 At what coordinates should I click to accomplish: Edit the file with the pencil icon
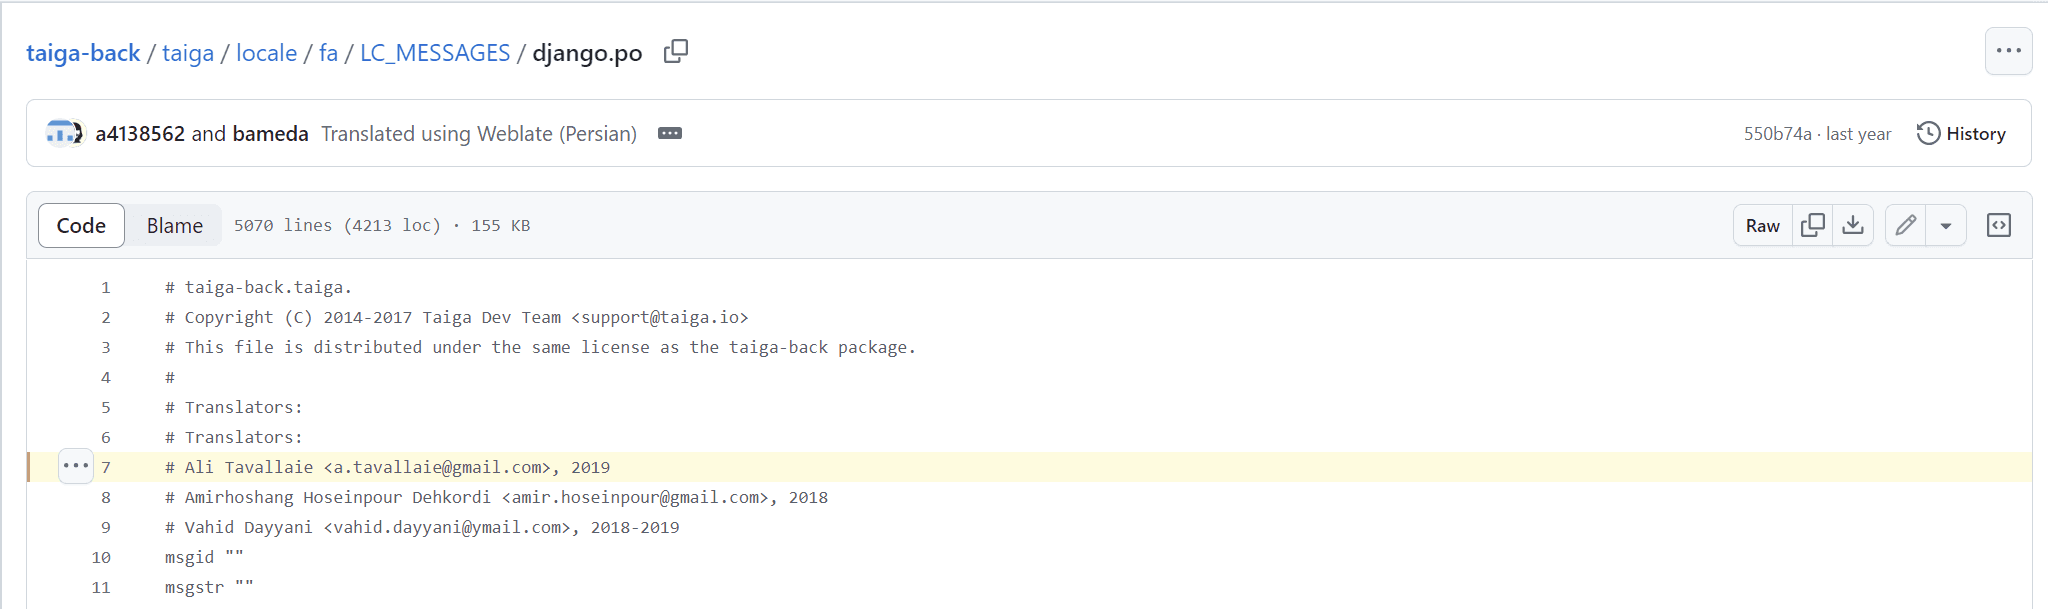pyautogui.click(x=1905, y=225)
